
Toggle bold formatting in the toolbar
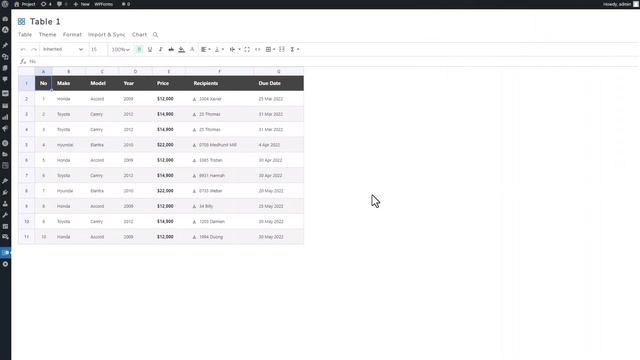(x=139, y=49)
